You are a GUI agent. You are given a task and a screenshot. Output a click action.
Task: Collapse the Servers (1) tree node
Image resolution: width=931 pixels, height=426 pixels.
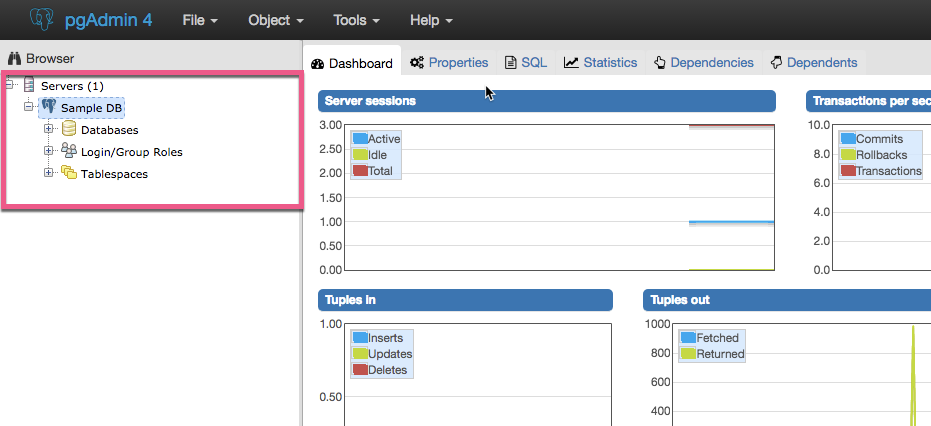10,84
